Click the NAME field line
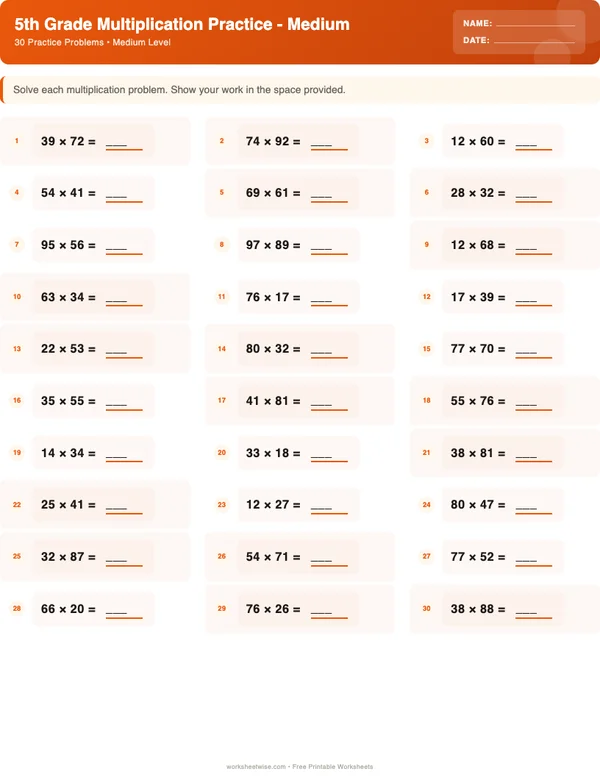 point(535,23)
